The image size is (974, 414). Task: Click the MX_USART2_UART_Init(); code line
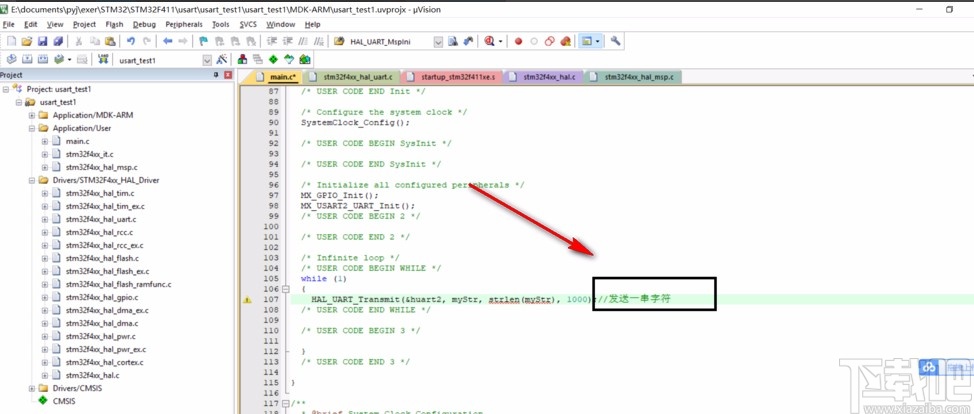(358, 206)
